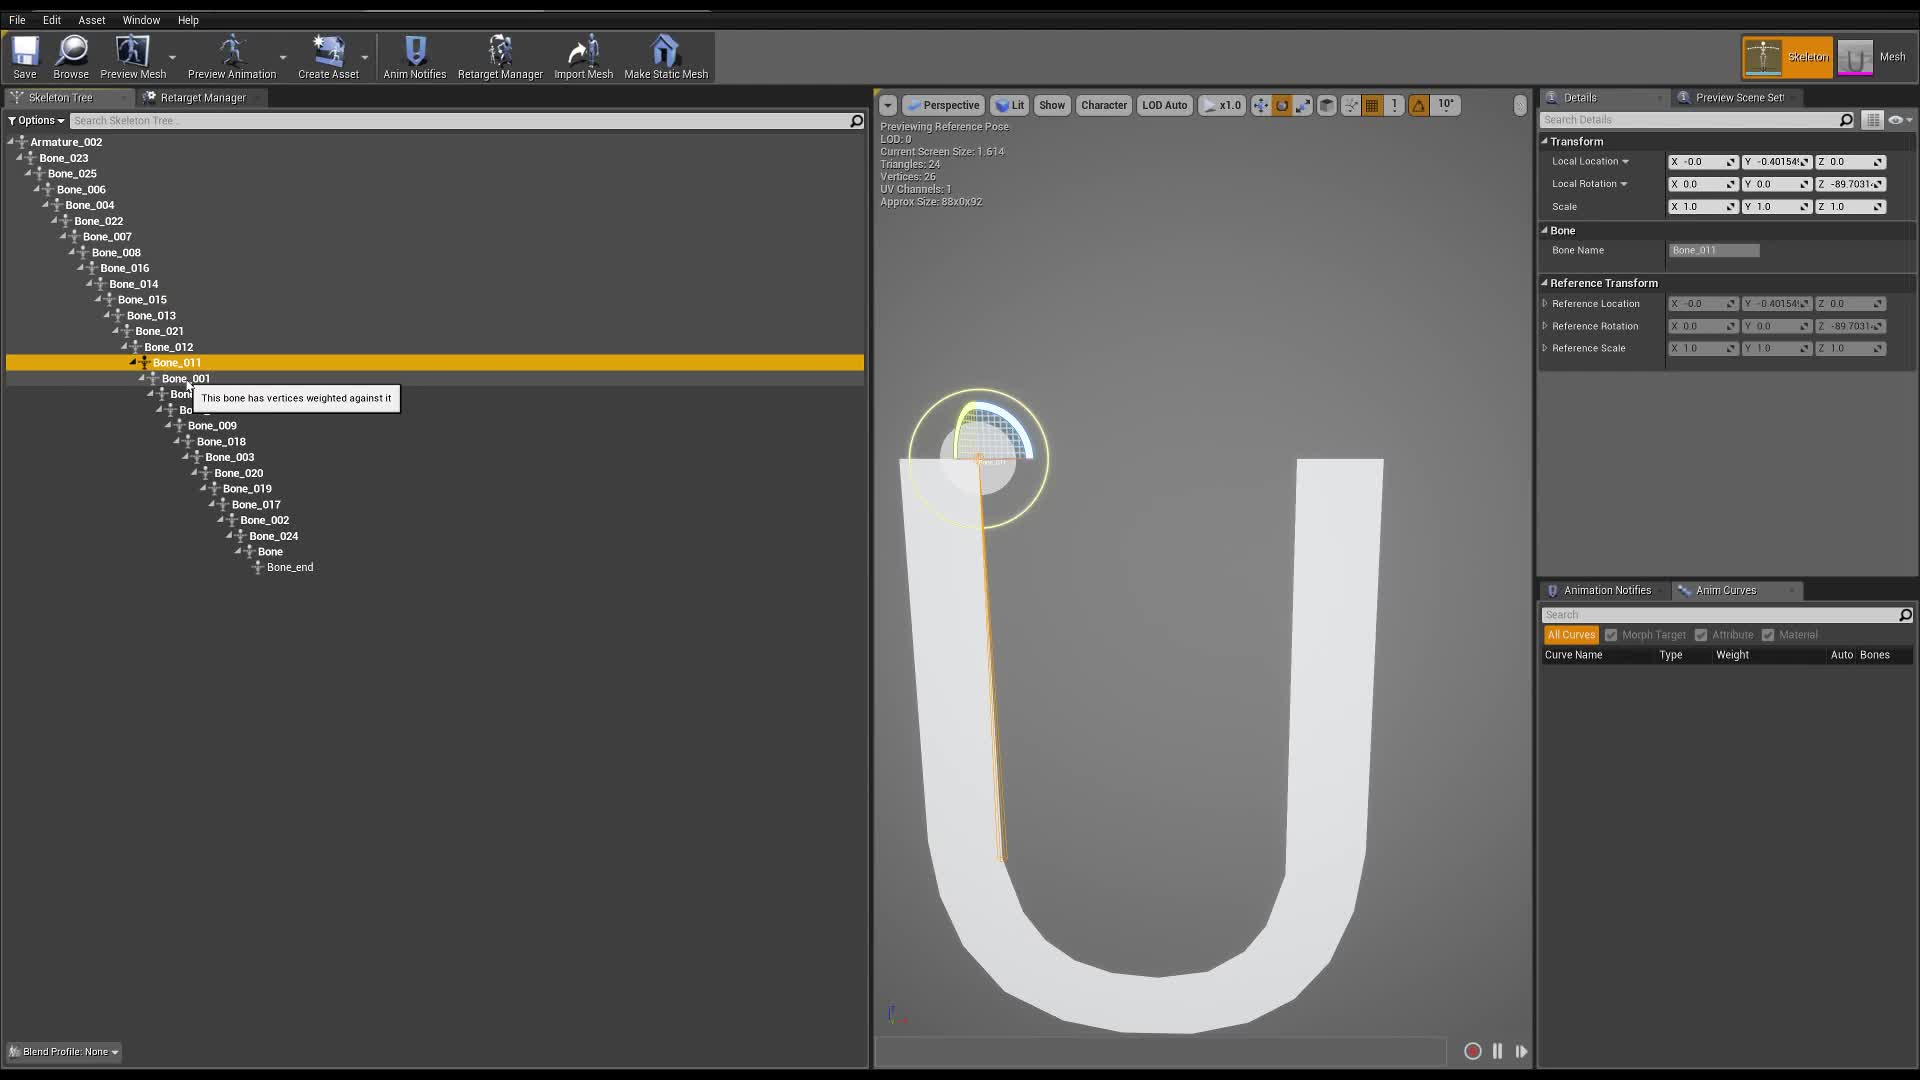1920x1080 pixels.
Task: Toggle the Material filter checkbox
Action: [1768, 635]
